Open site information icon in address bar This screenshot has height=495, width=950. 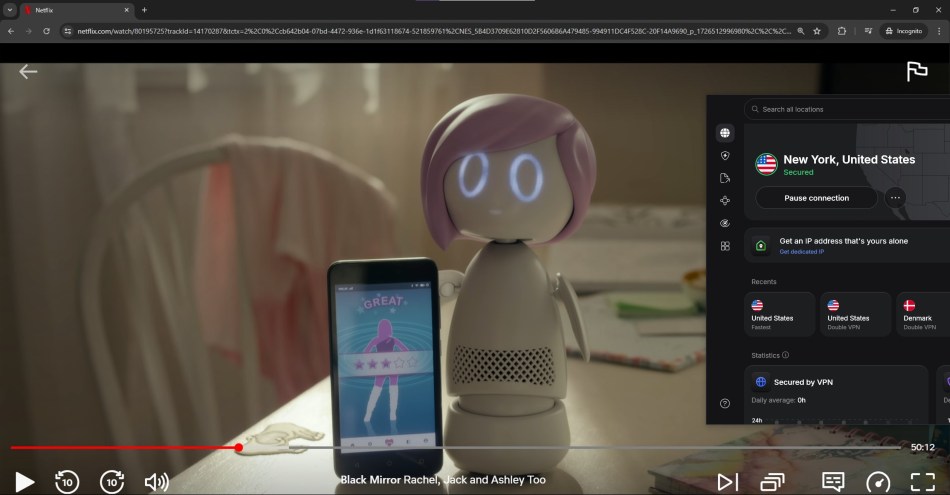68,31
